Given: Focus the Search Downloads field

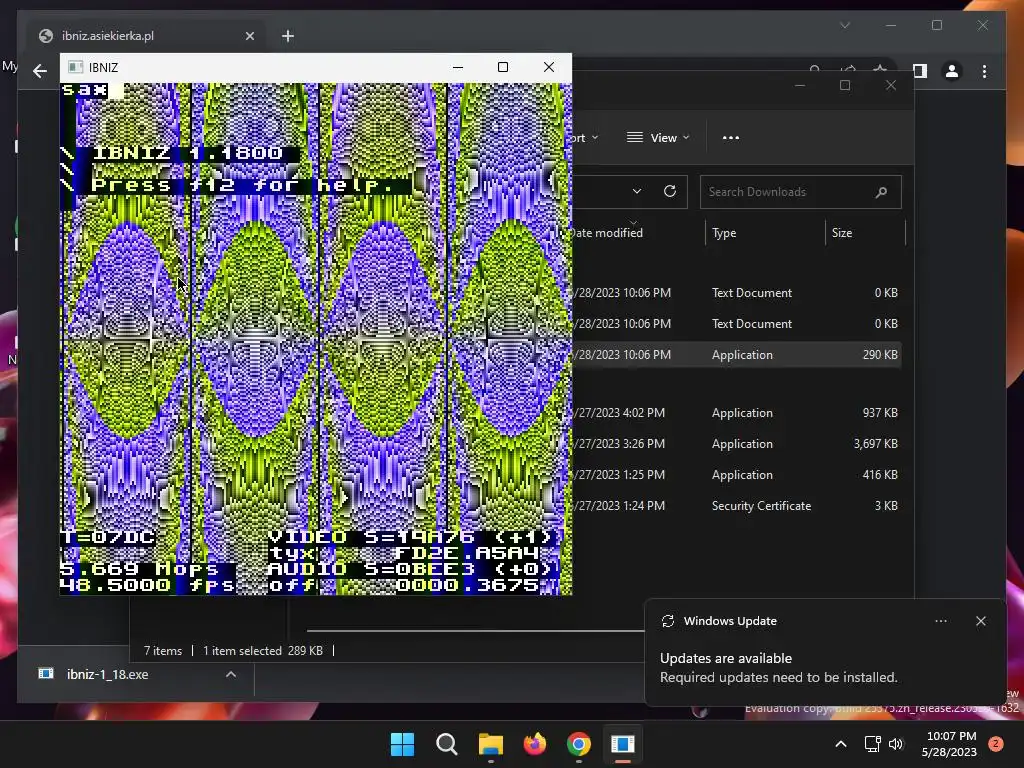Looking at the screenshot, I should pyautogui.click(x=801, y=192).
